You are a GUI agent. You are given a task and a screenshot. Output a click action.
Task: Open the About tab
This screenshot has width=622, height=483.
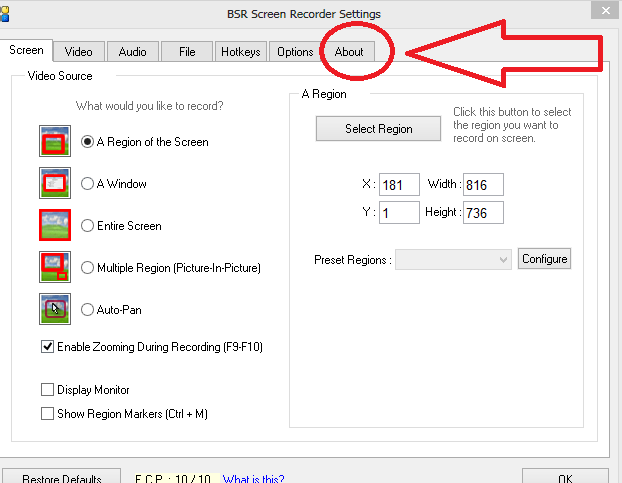[349, 52]
